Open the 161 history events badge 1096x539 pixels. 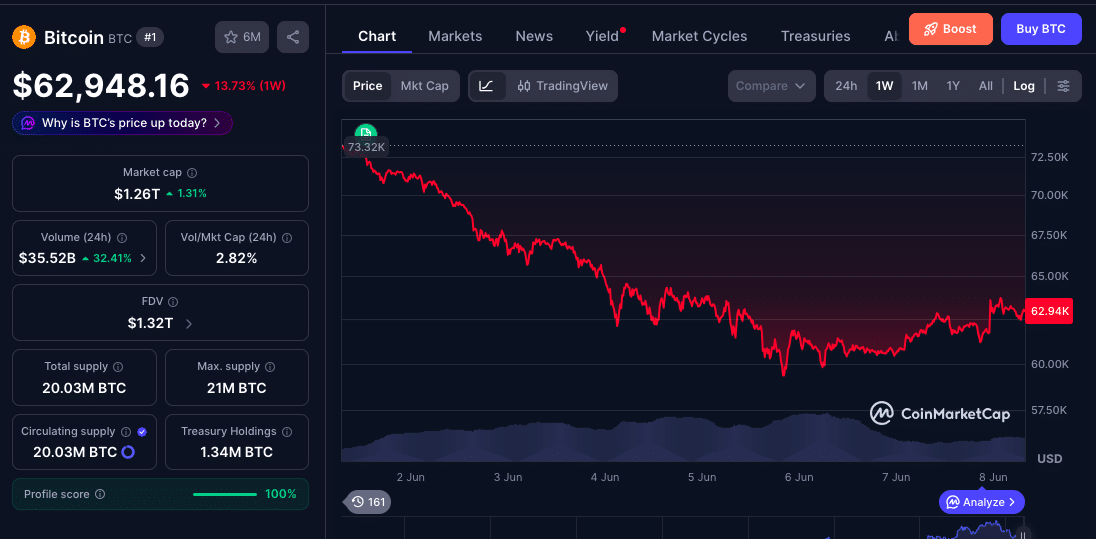point(368,501)
